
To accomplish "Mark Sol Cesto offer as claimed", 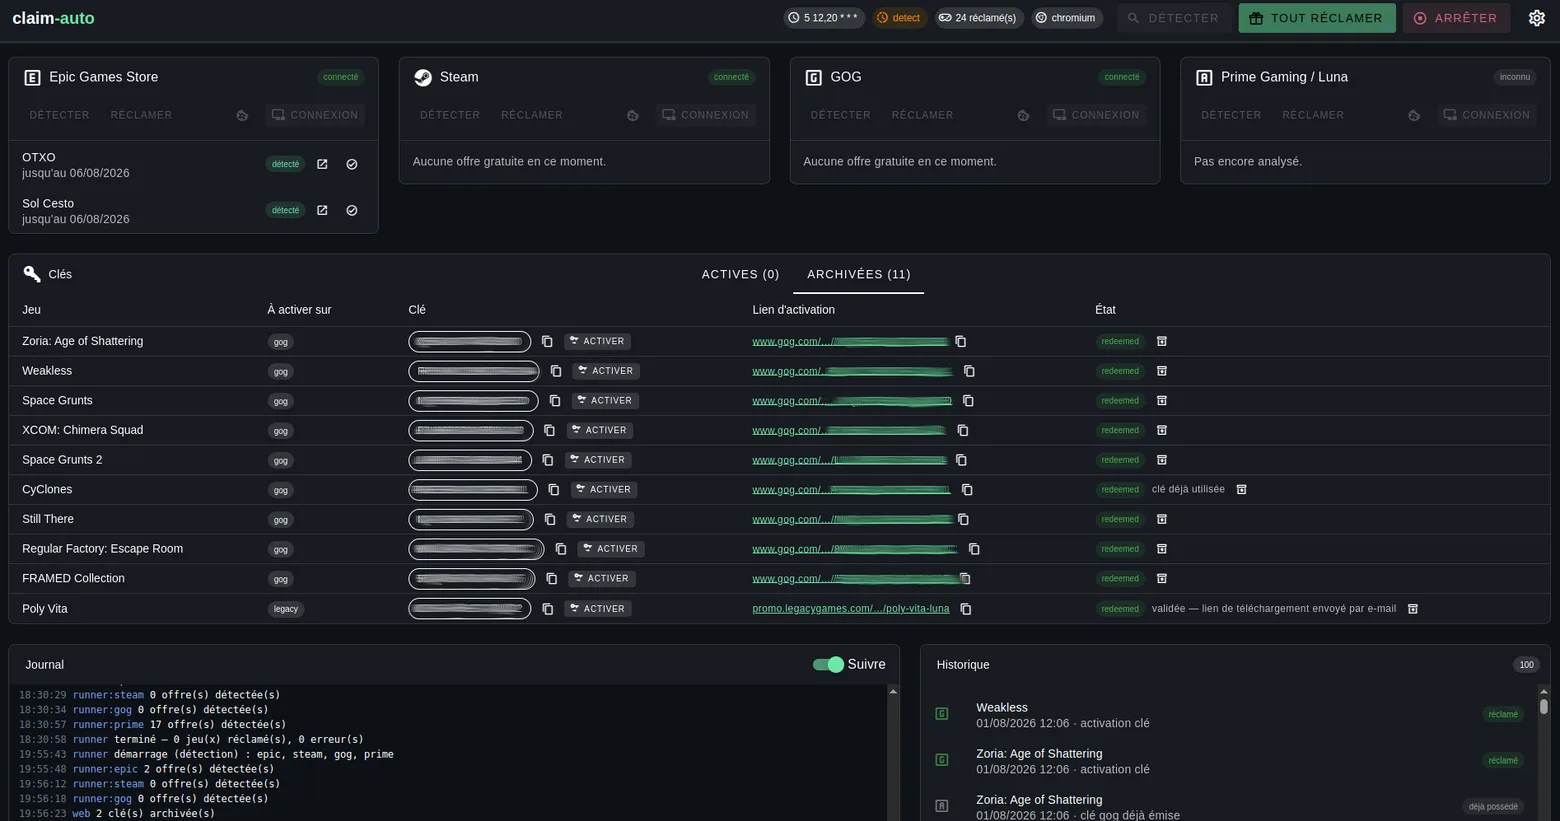I will (x=352, y=210).
